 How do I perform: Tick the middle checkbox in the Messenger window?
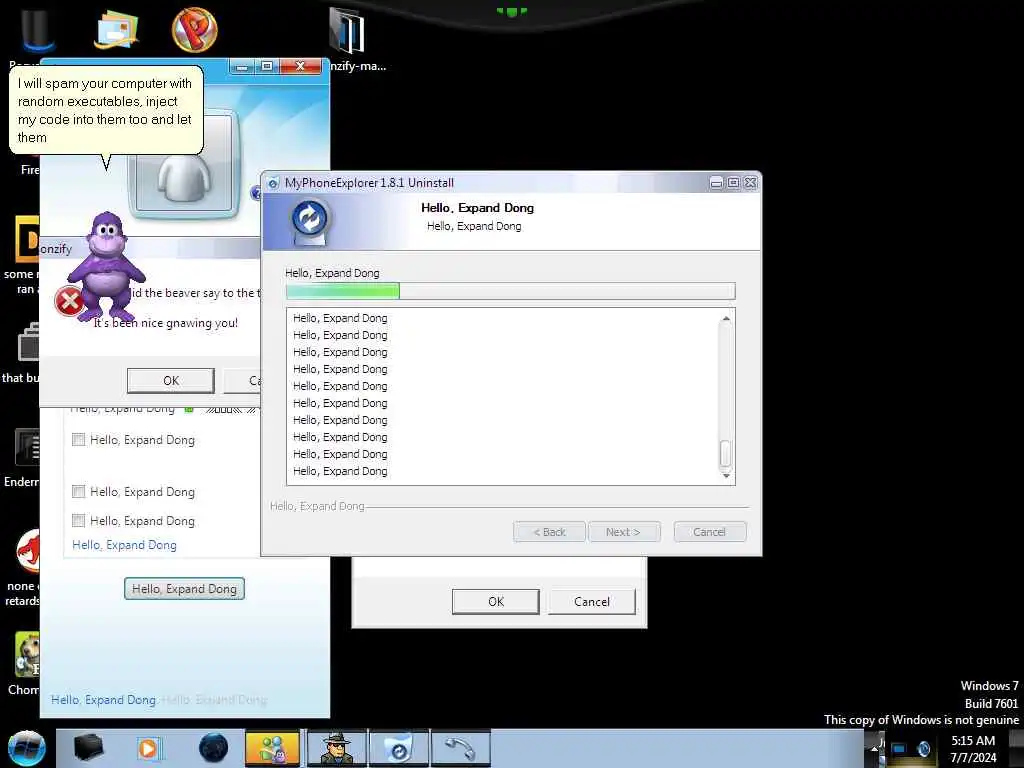(x=78, y=491)
